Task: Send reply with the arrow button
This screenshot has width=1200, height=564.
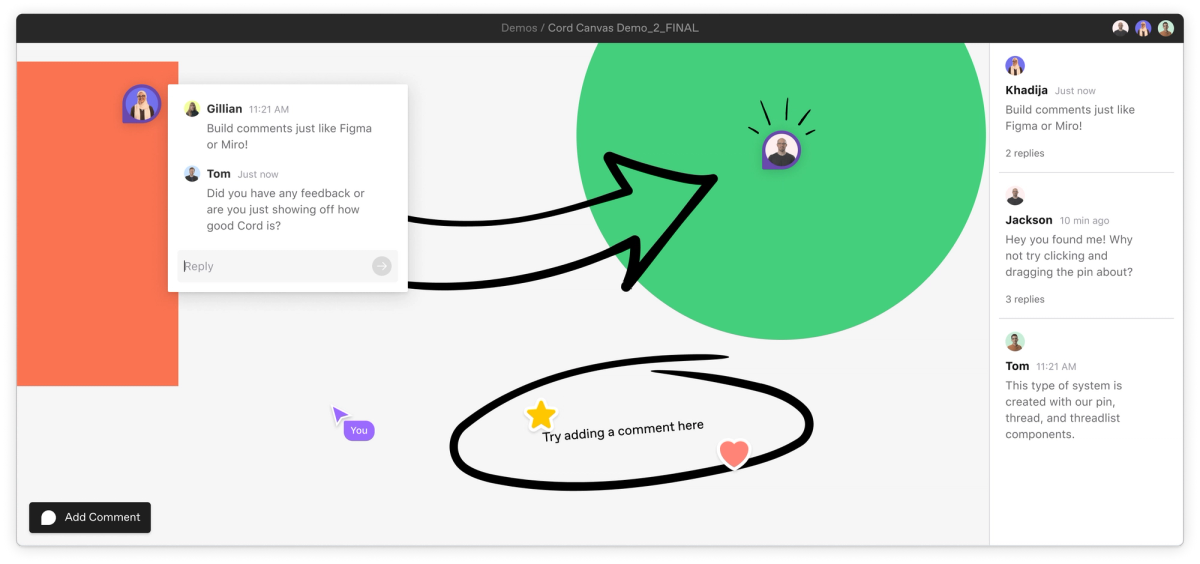Action: coord(382,266)
